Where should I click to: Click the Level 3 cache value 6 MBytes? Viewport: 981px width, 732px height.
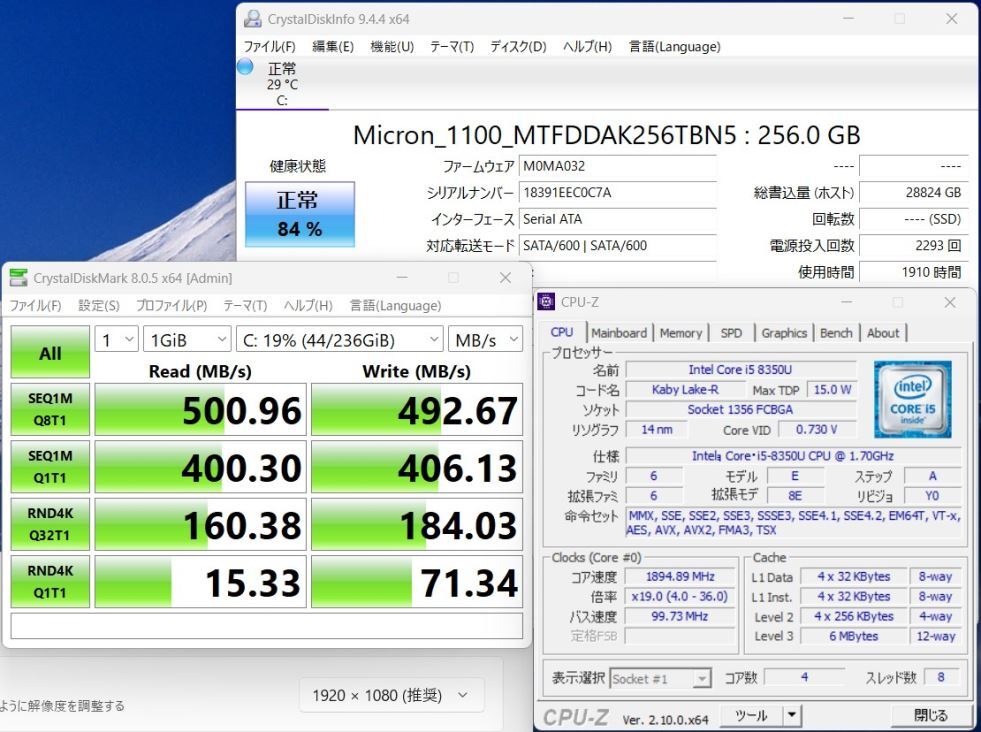853,636
